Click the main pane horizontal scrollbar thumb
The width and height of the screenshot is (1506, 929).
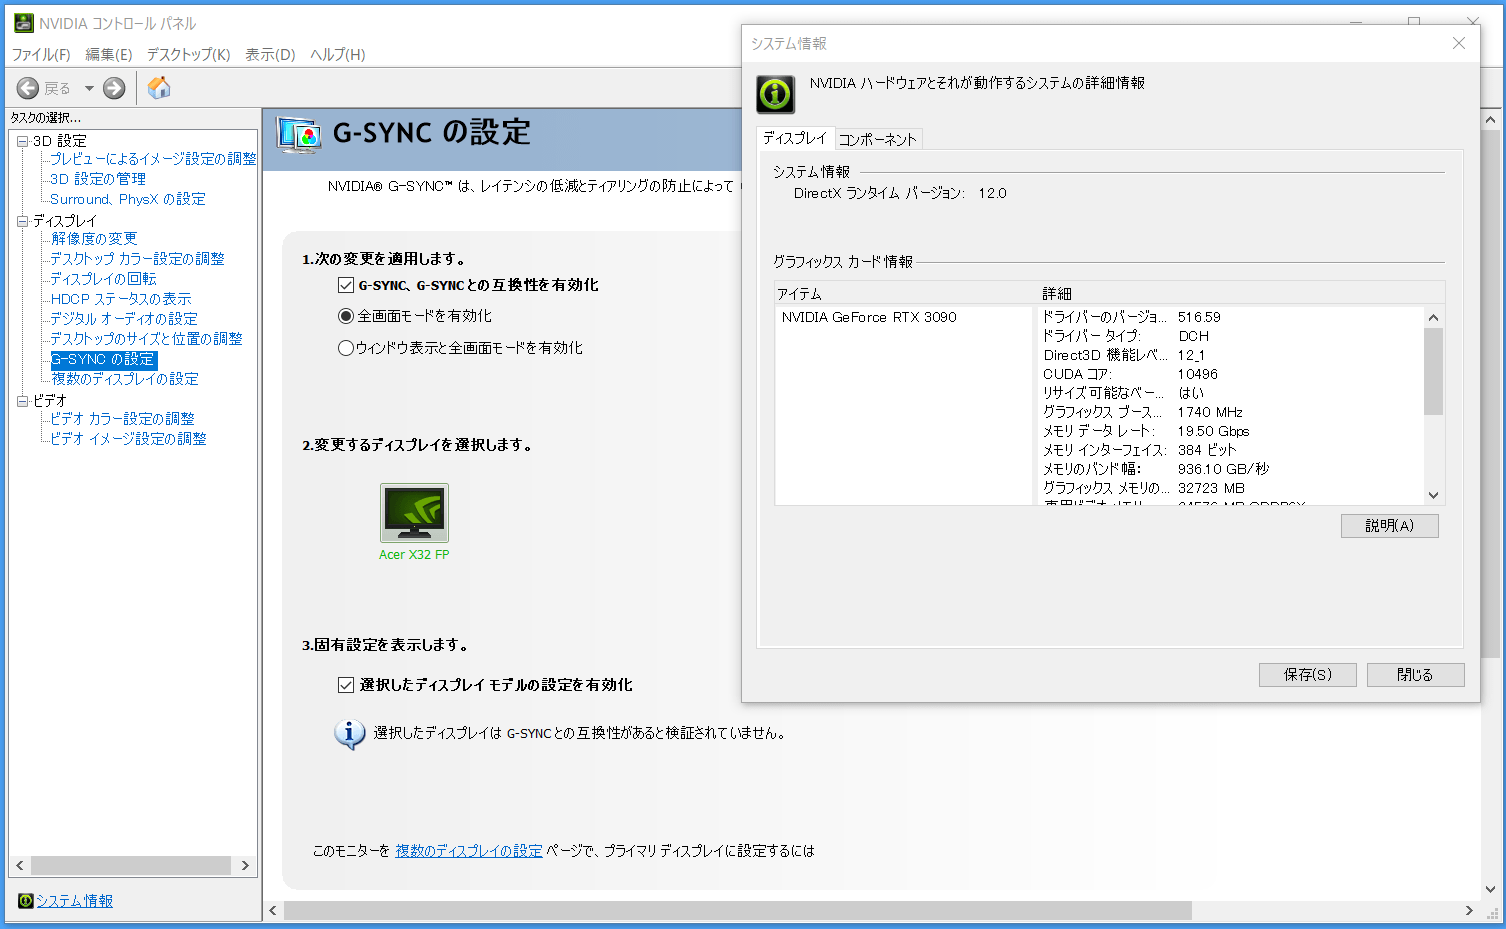tap(738, 910)
